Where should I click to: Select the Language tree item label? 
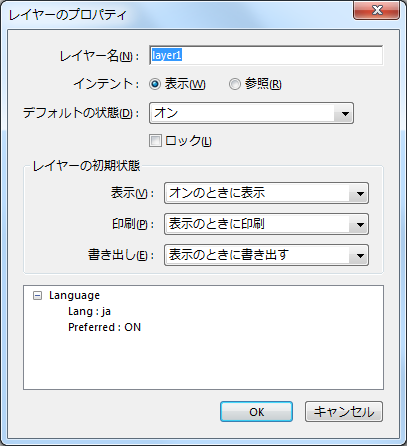pyautogui.click(x=74, y=296)
